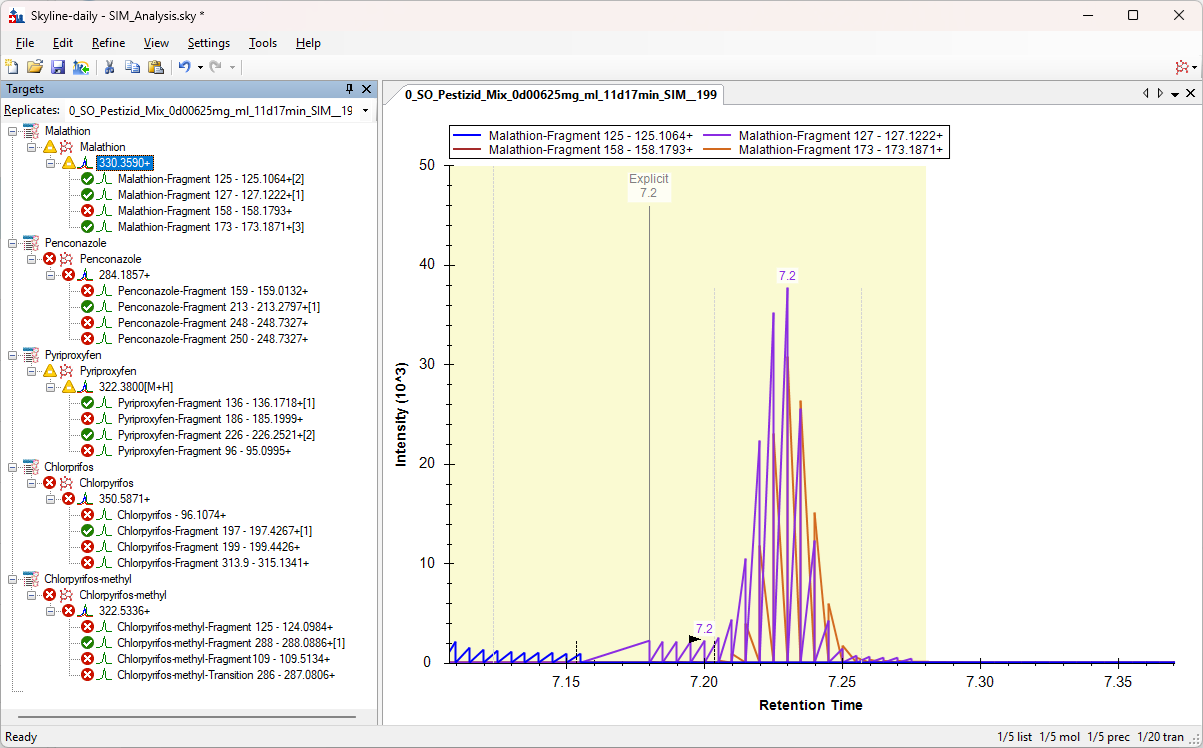Viewport: 1203px width, 748px height.
Task: Collapse the Penconazole 284.1857+ precursor node
Action: 51,275
